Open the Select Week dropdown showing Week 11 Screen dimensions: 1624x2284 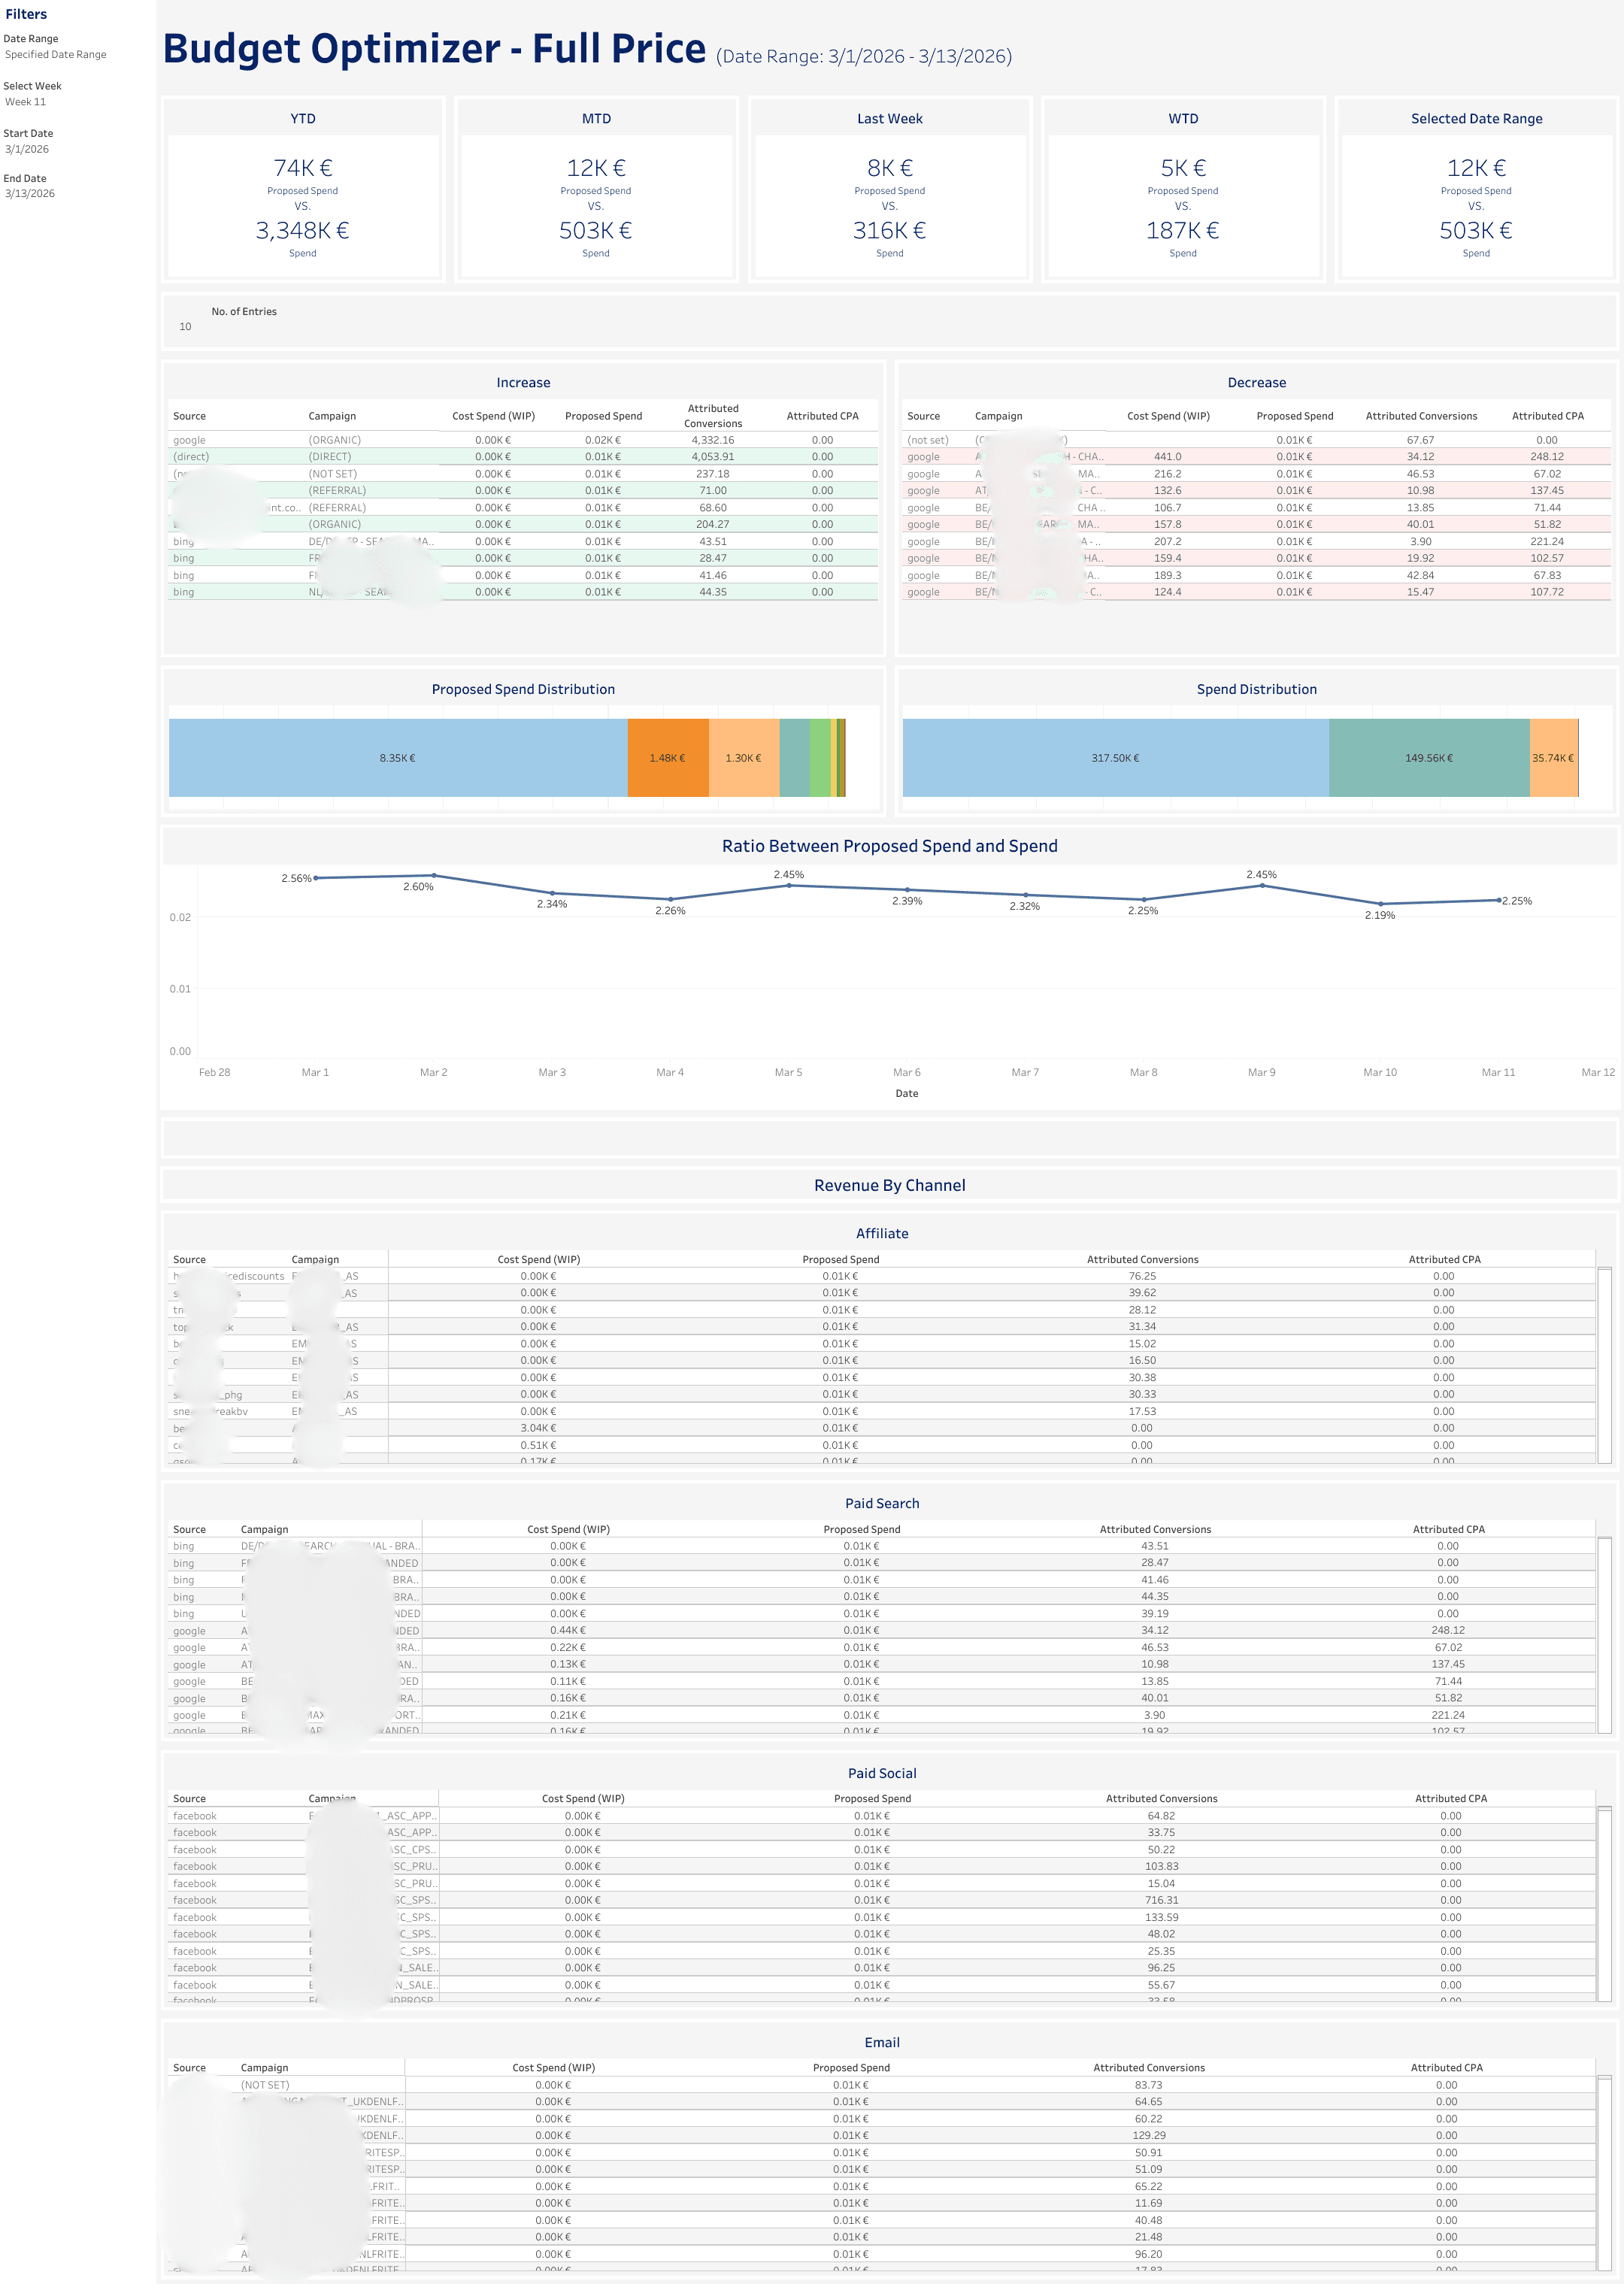26,102
